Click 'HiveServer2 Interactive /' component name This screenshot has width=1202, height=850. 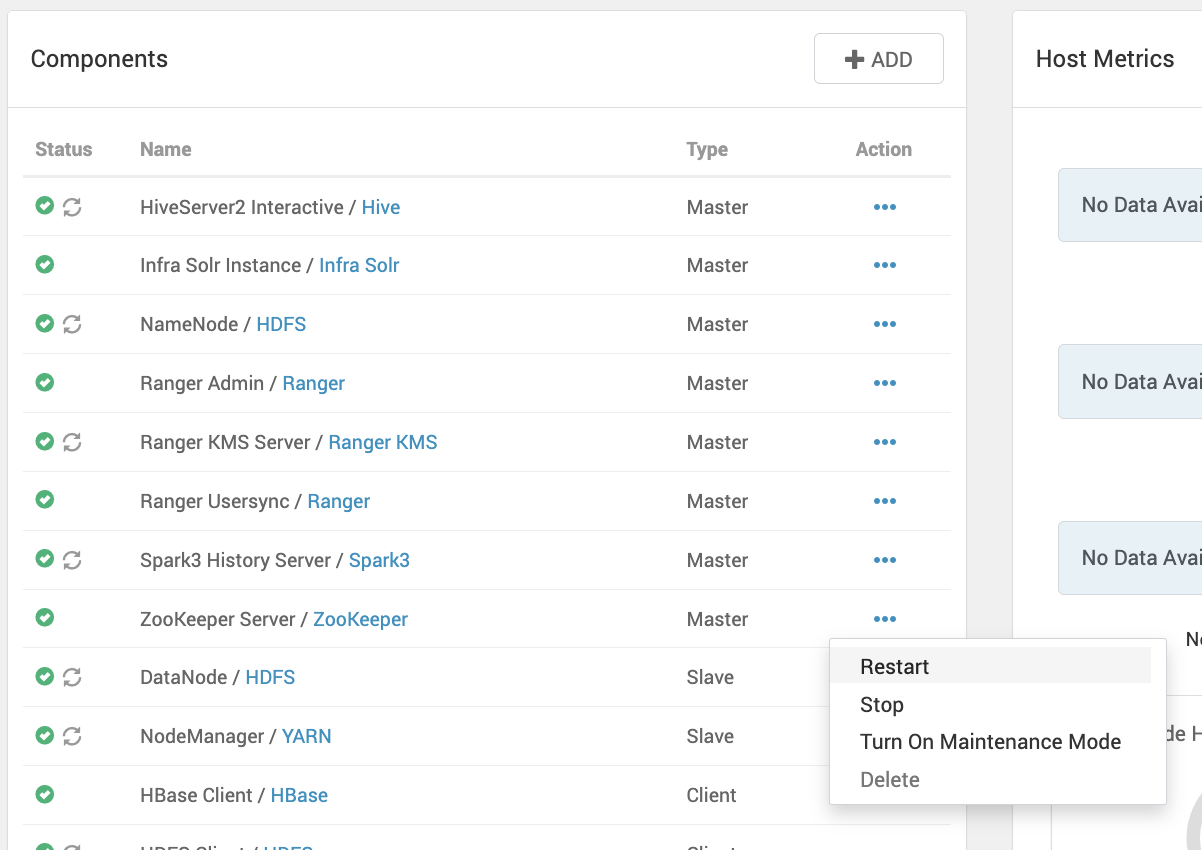[x=249, y=207]
